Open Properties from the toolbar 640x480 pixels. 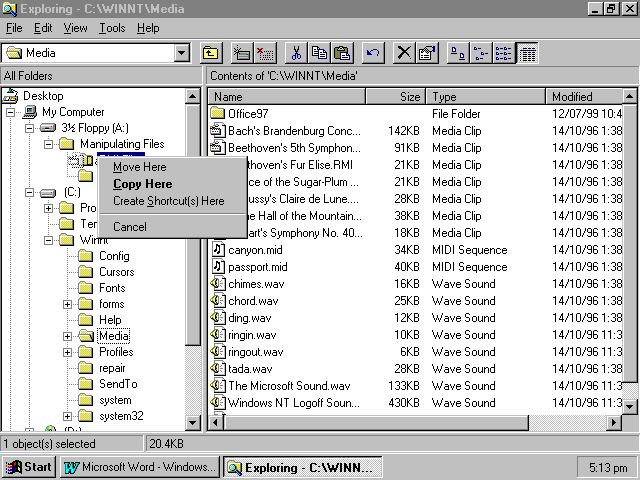pyautogui.click(x=427, y=53)
